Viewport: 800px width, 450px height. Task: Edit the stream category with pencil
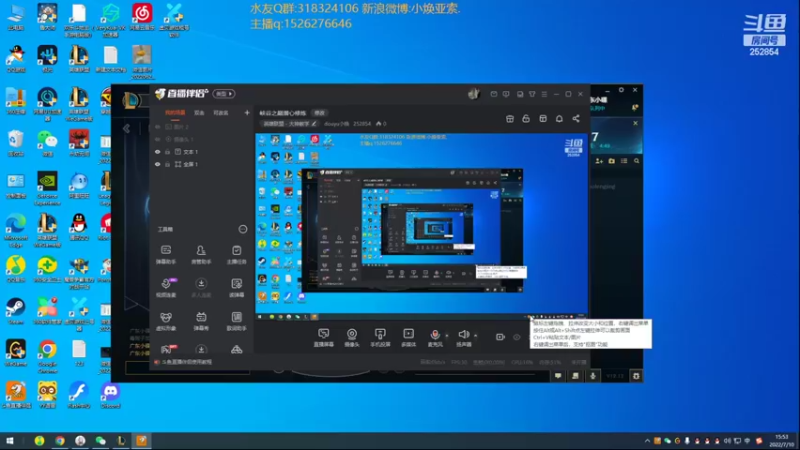[x=314, y=124]
